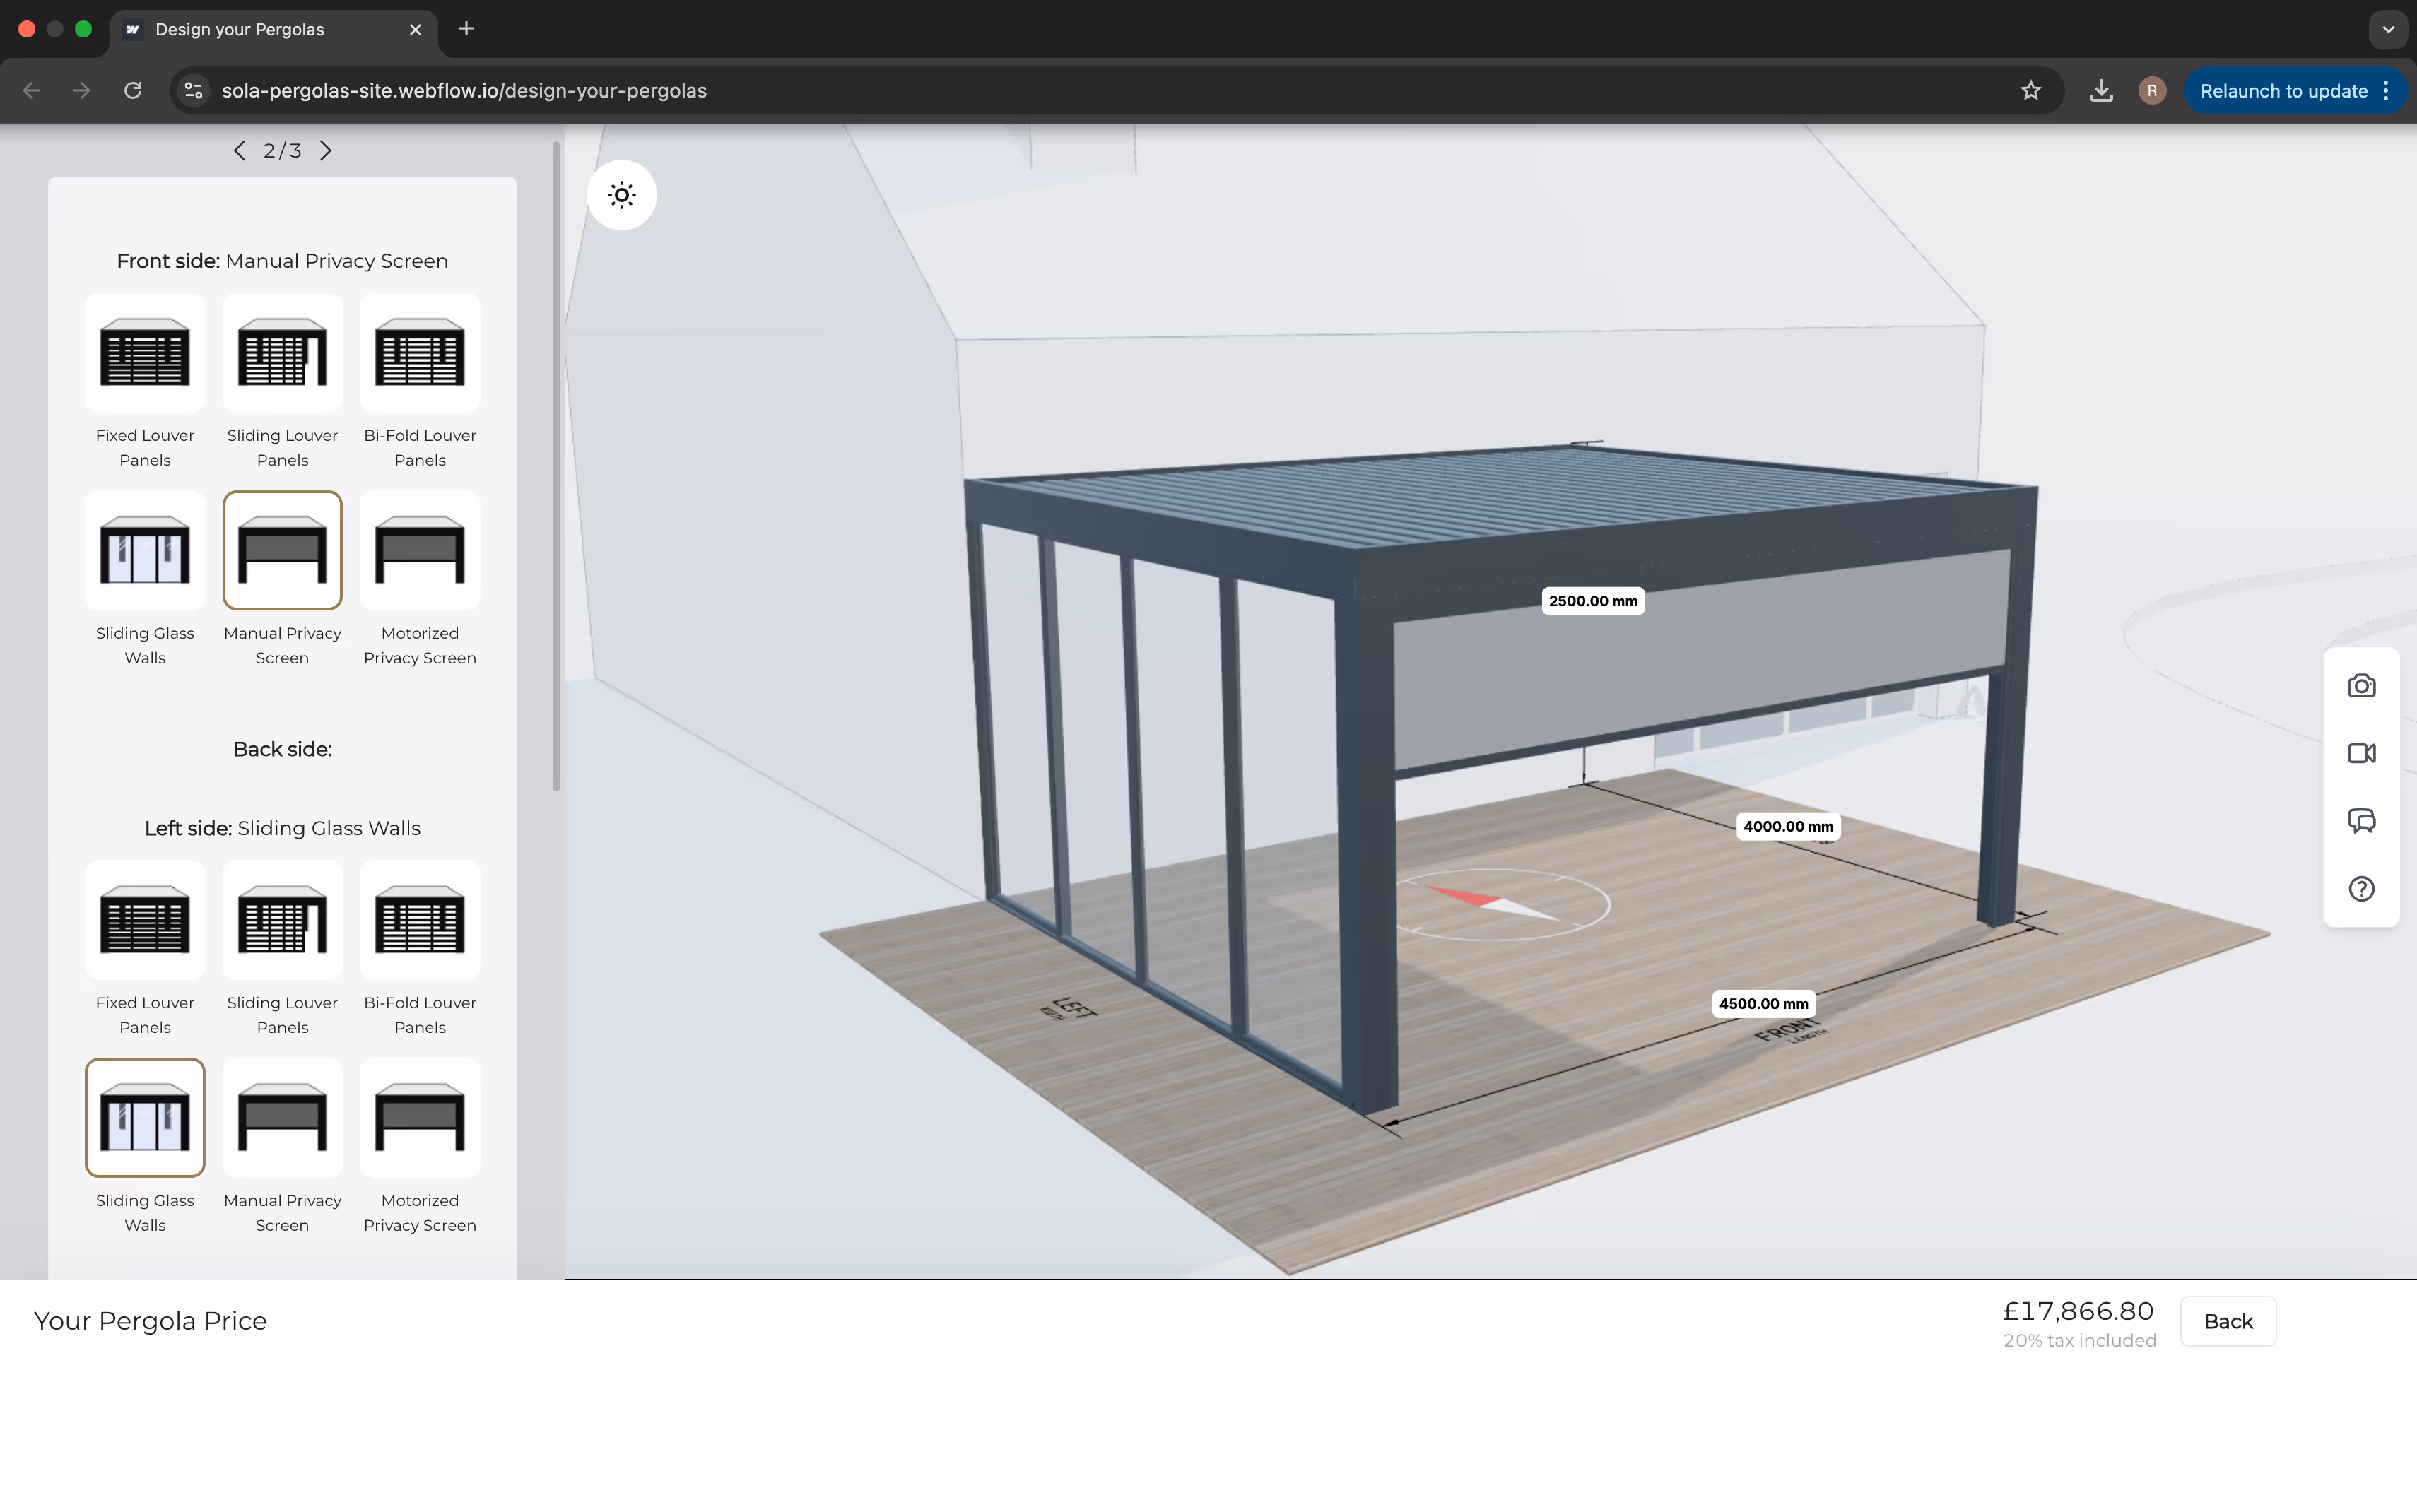2417x1512 pixels.
Task: Click the Back button
Action: point(2227,1321)
